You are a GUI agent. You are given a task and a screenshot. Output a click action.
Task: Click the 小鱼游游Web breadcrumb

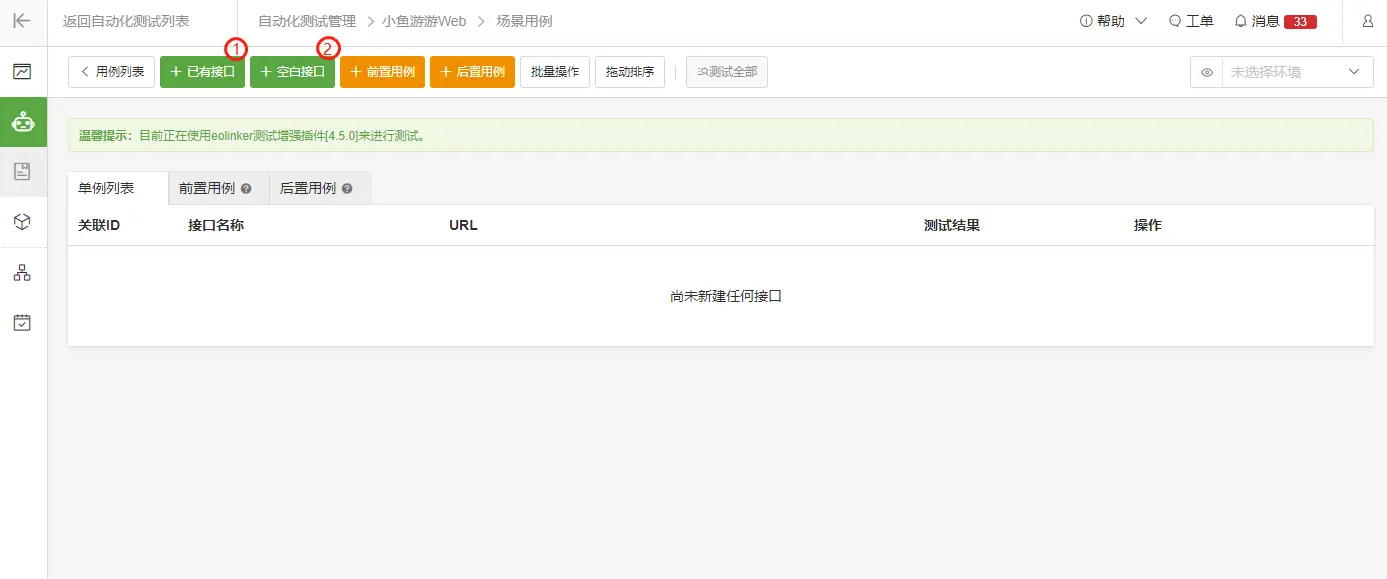pyautogui.click(x=424, y=21)
